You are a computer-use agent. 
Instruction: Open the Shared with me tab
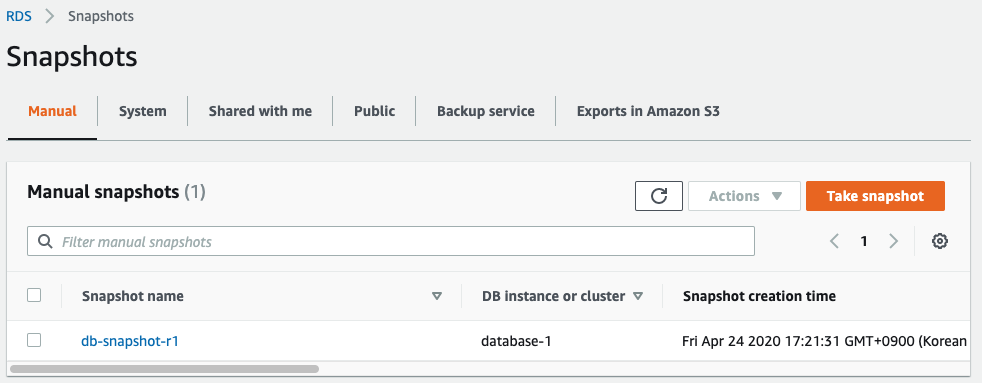click(261, 111)
